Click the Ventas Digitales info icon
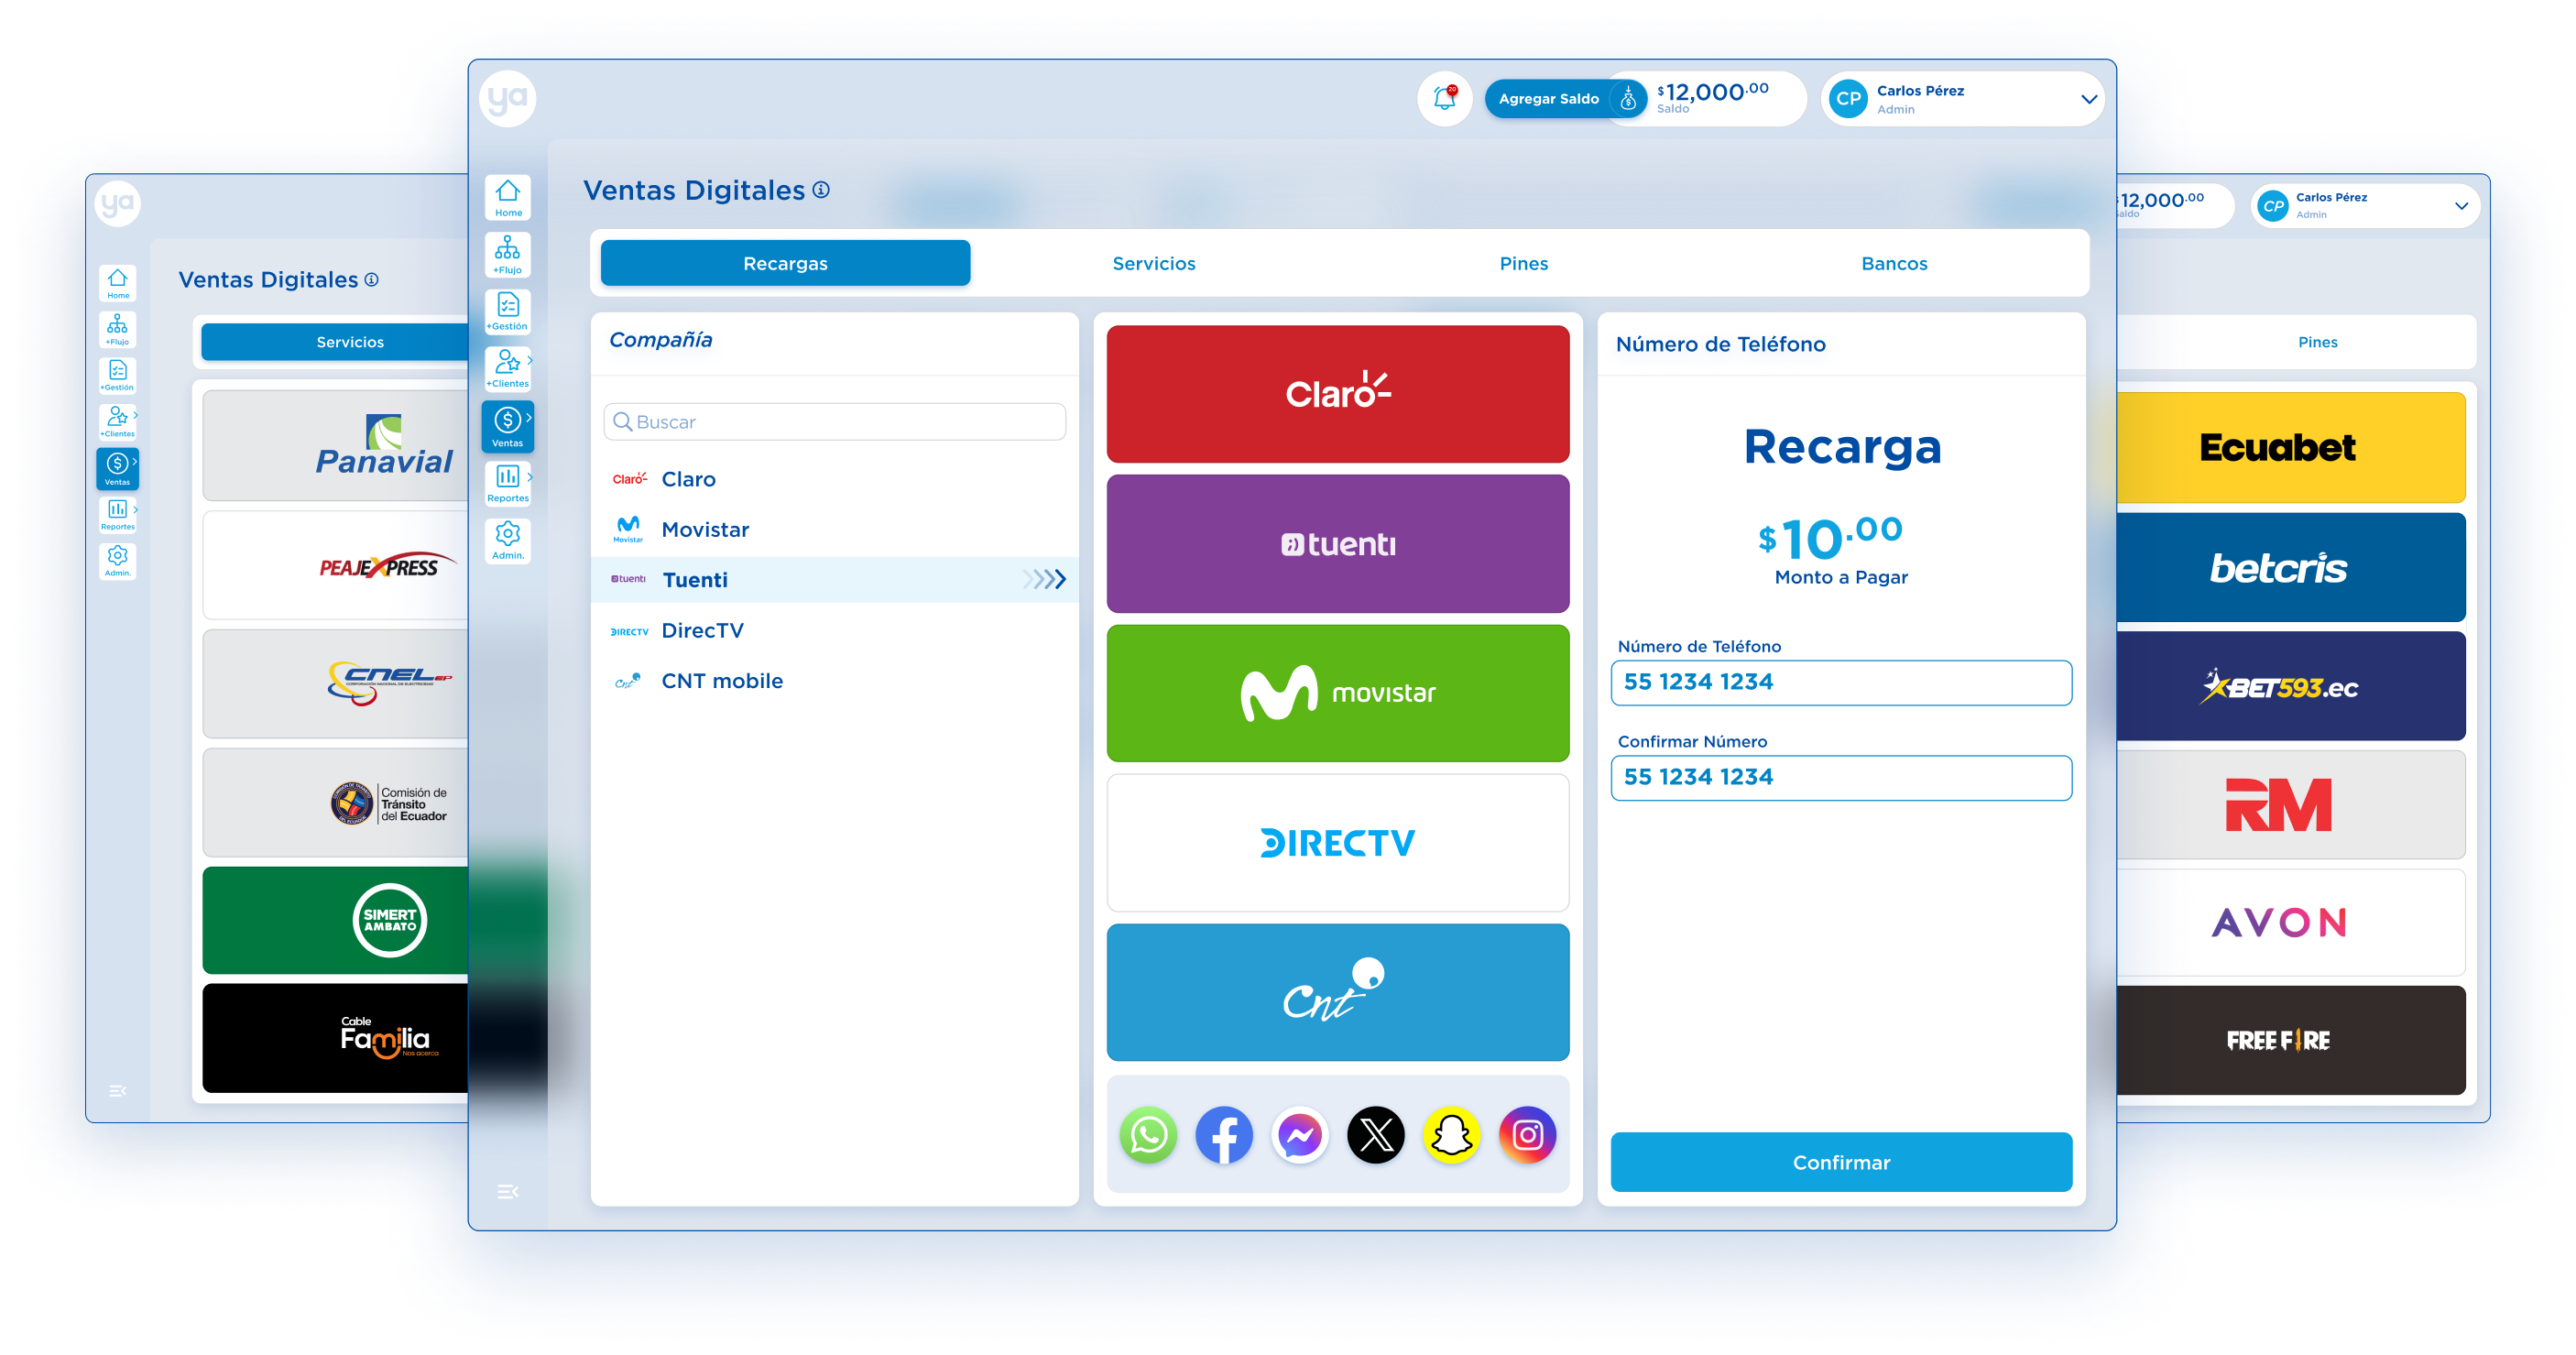This screenshot has width=2576, height=1355. tap(821, 190)
